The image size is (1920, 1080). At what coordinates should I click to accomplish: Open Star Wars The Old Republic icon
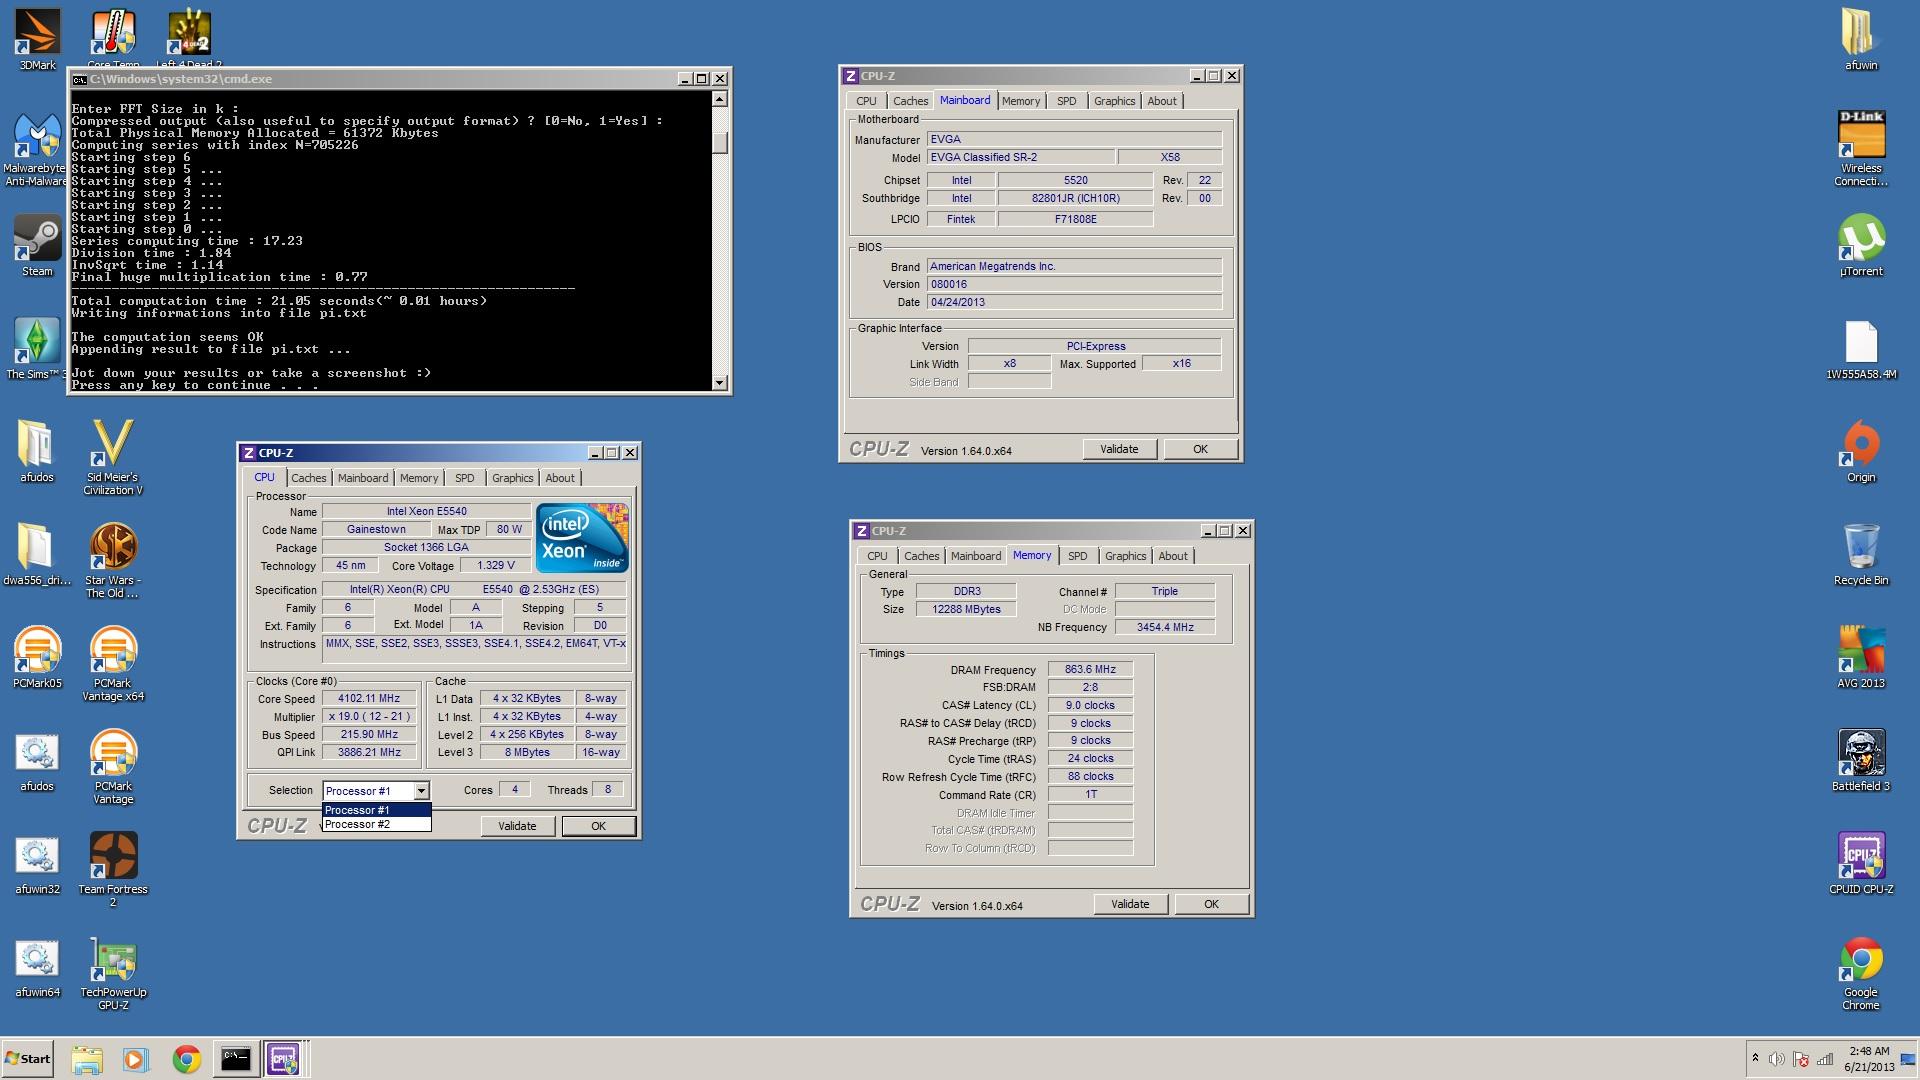click(113, 560)
